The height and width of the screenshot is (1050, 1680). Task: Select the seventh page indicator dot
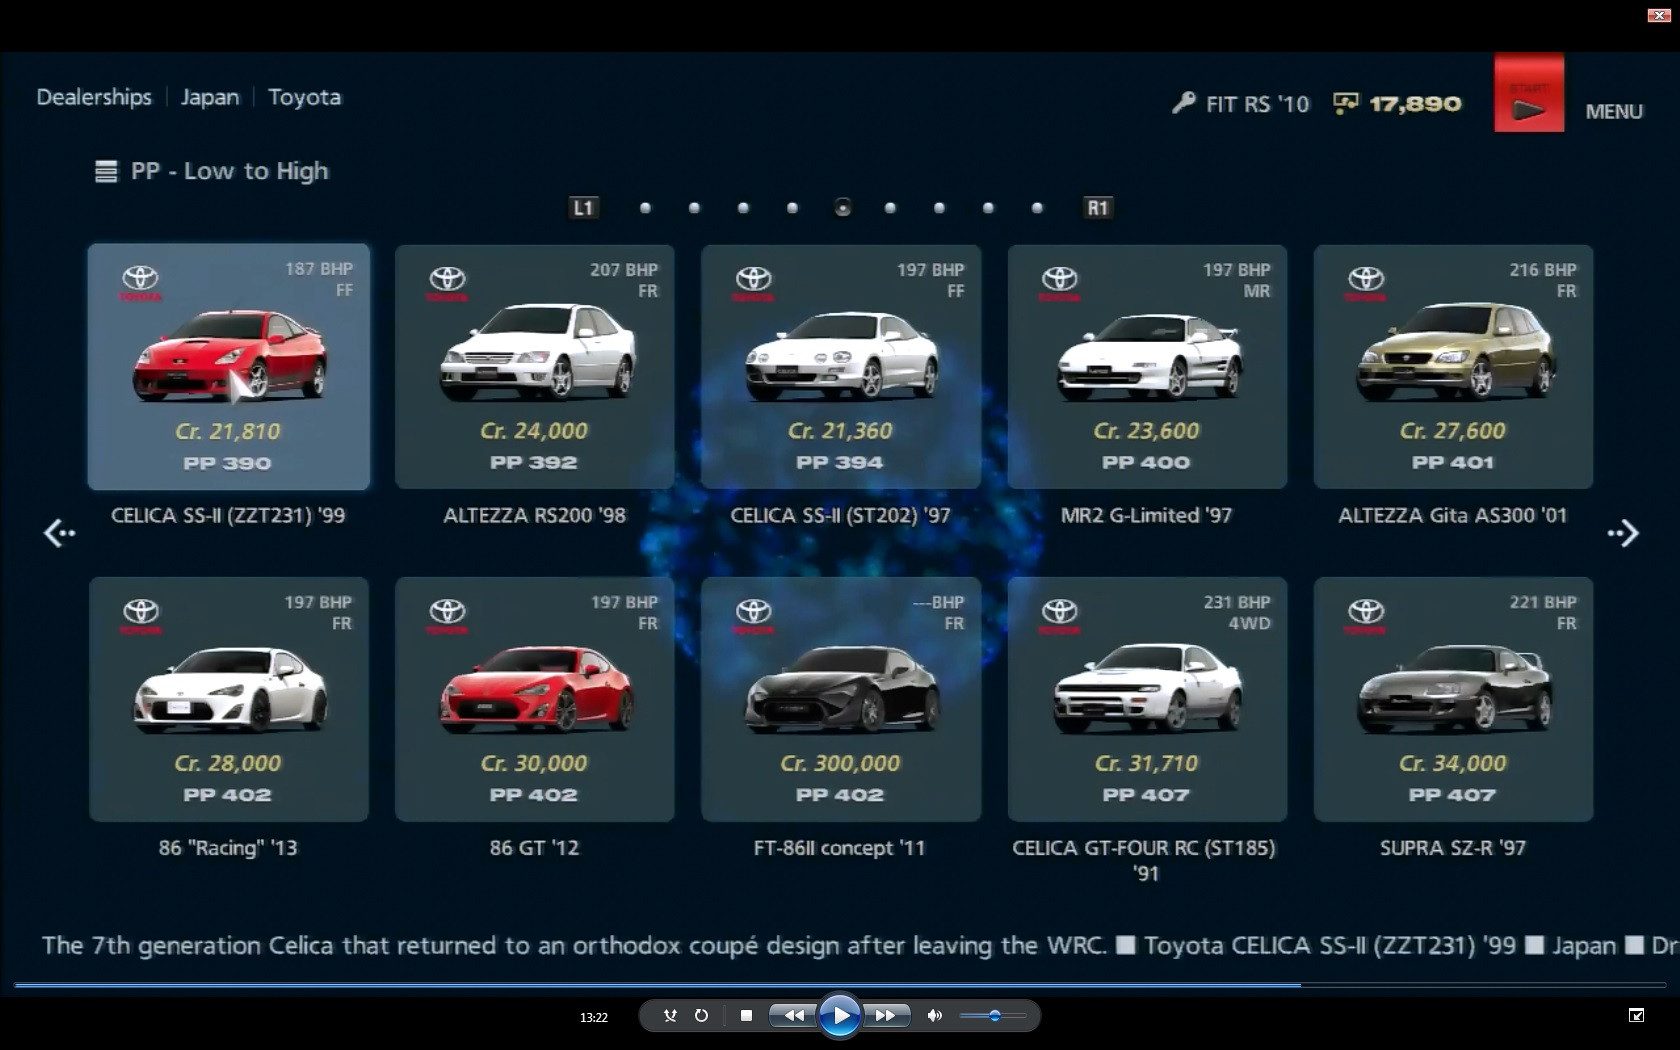click(x=939, y=208)
